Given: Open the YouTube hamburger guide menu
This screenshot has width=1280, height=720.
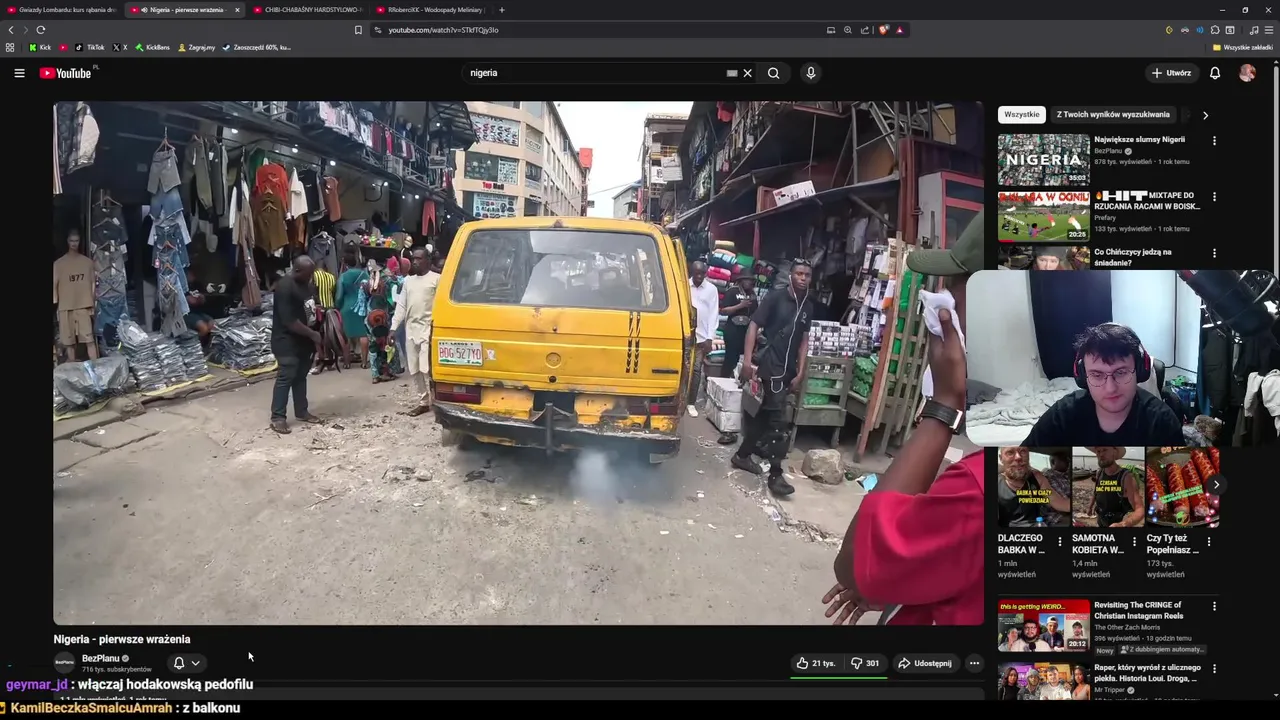Looking at the screenshot, I should [19, 73].
